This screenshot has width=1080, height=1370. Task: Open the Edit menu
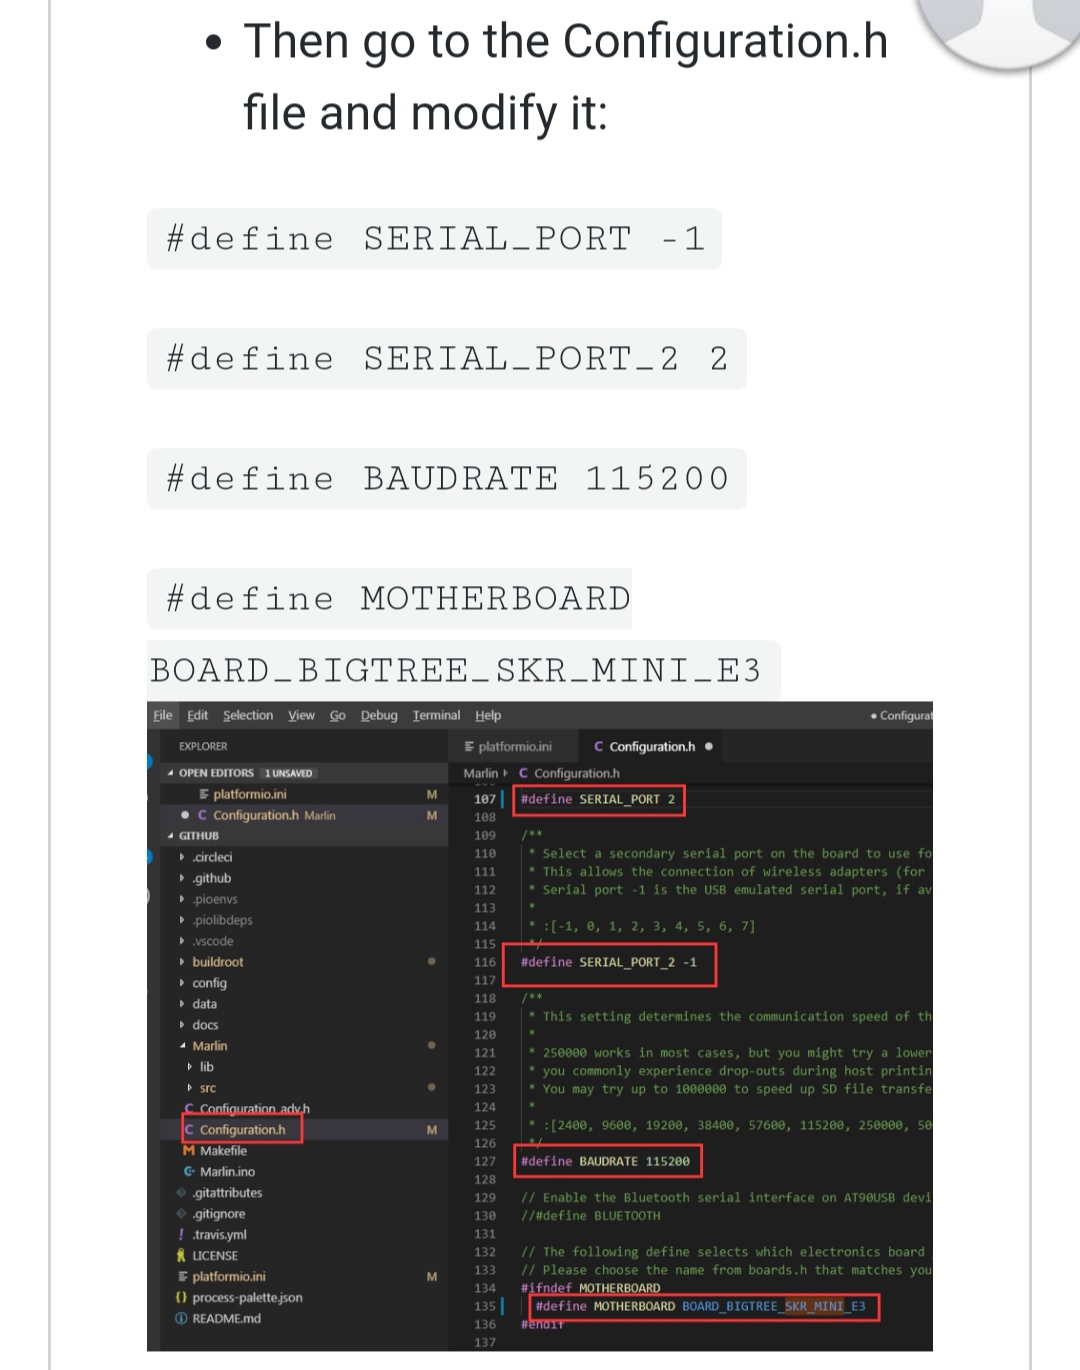(x=198, y=716)
